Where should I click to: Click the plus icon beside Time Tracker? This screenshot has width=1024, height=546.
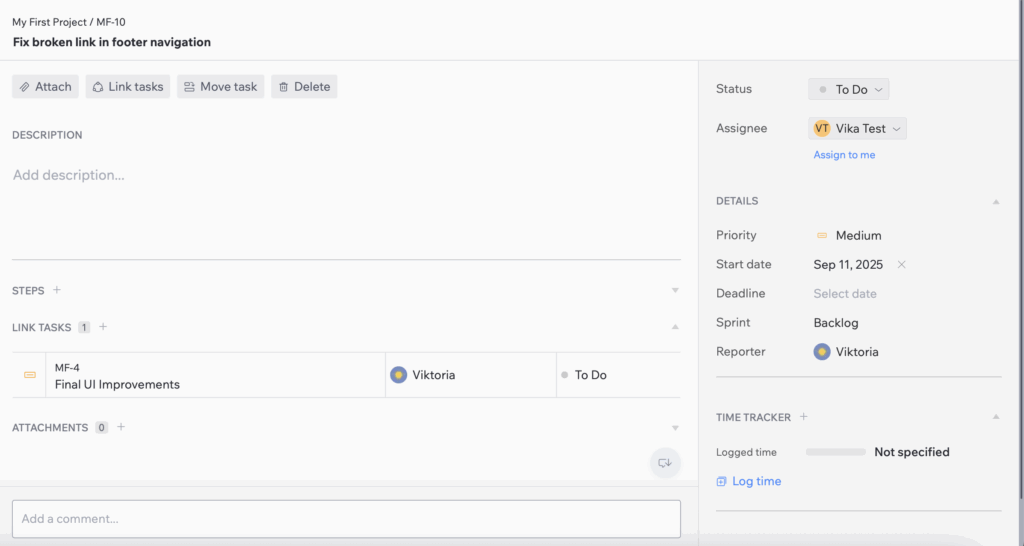click(804, 417)
